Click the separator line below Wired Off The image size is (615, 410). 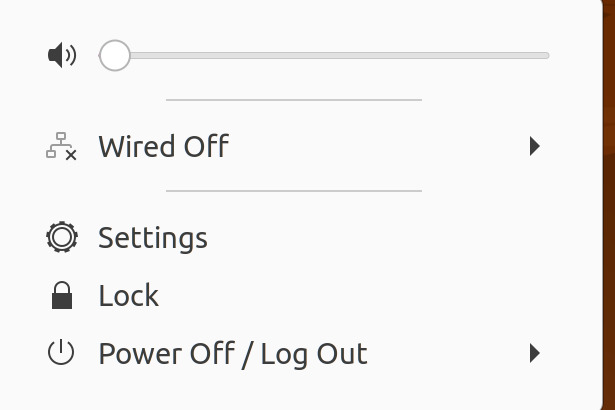click(x=293, y=190)
